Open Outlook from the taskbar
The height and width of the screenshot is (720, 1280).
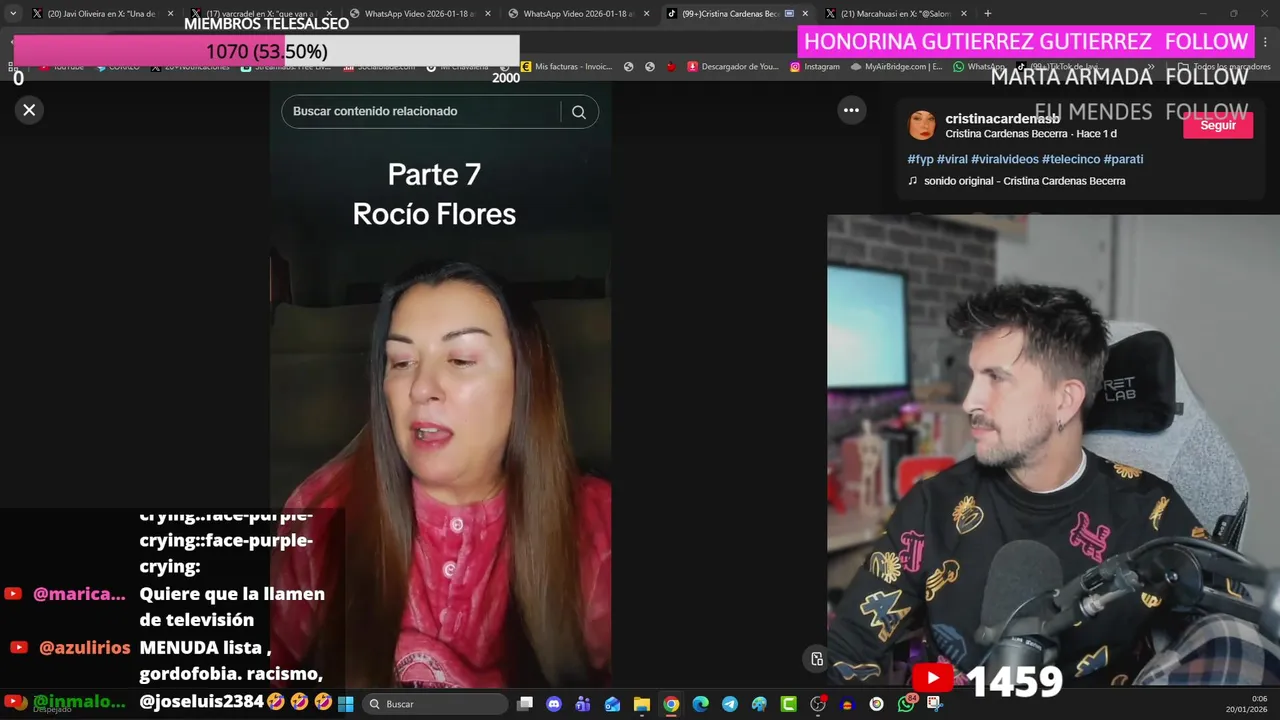(x=612, y=704)
